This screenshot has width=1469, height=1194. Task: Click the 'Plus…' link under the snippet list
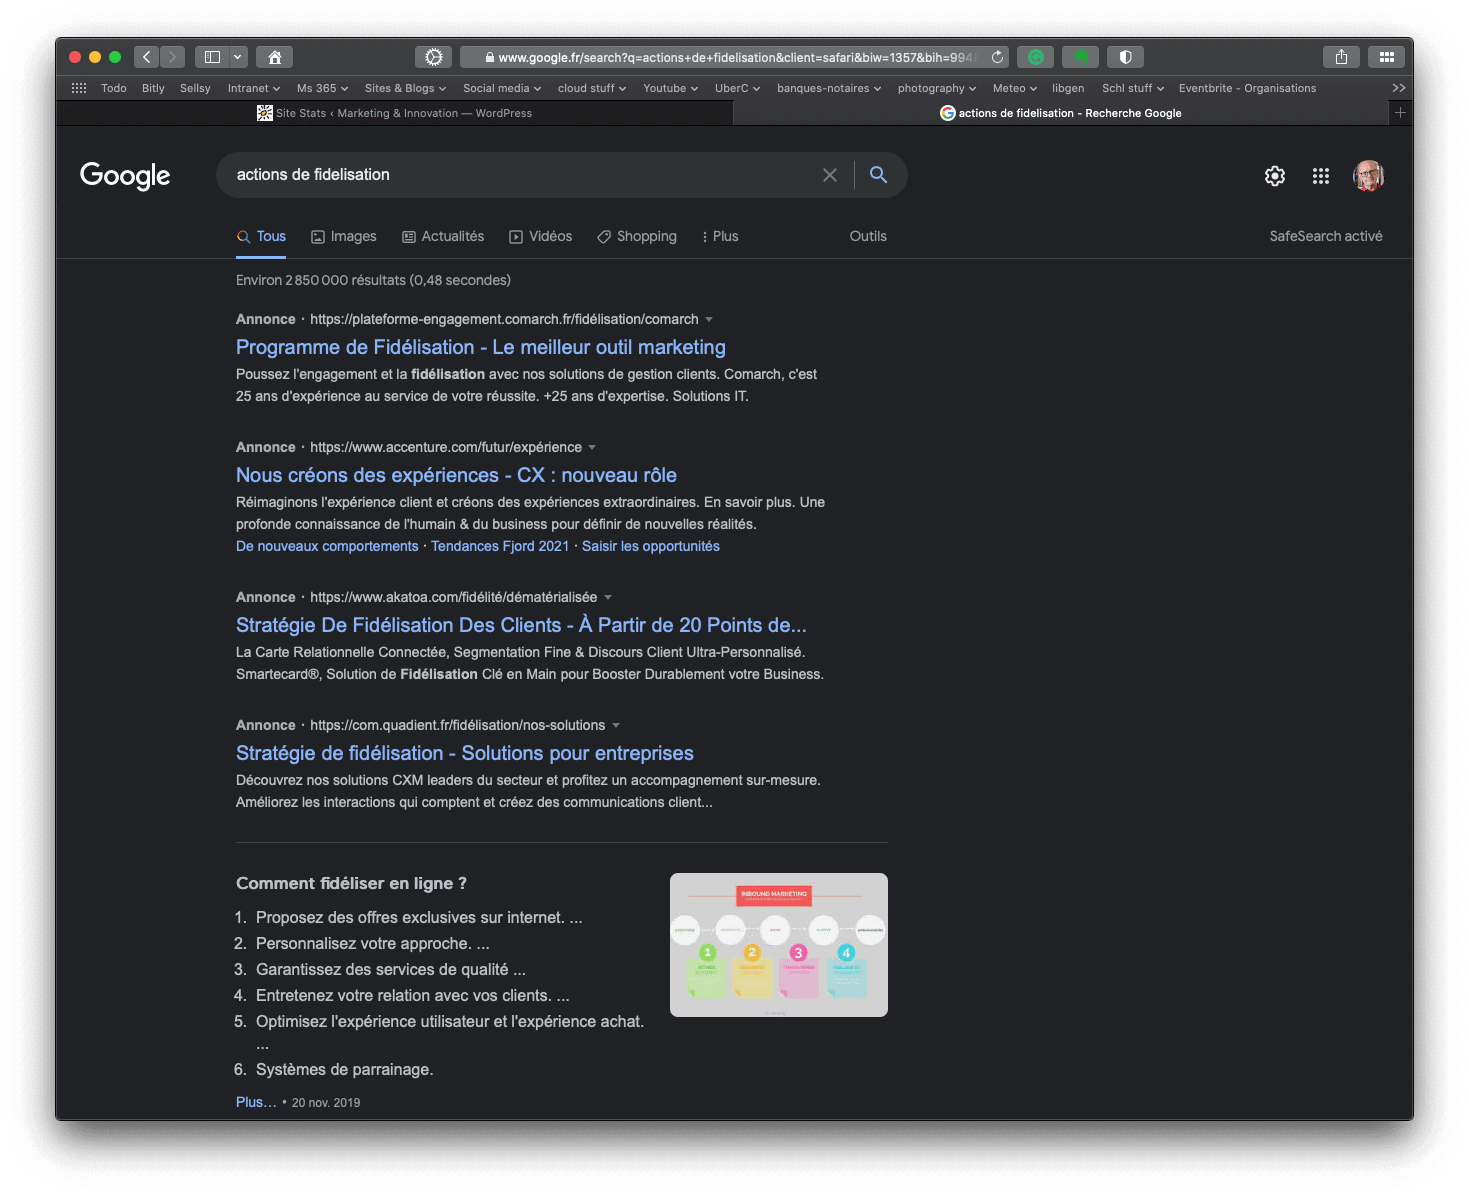[x=256, y=1102]
